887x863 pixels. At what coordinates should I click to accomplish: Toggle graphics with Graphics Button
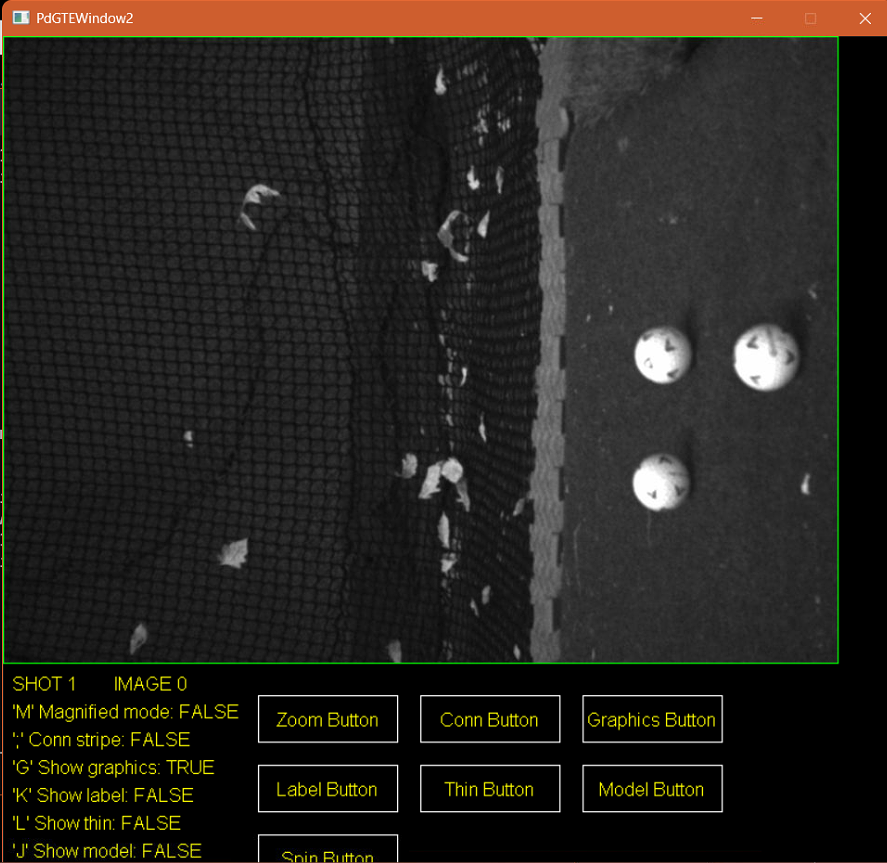point(652,719)
